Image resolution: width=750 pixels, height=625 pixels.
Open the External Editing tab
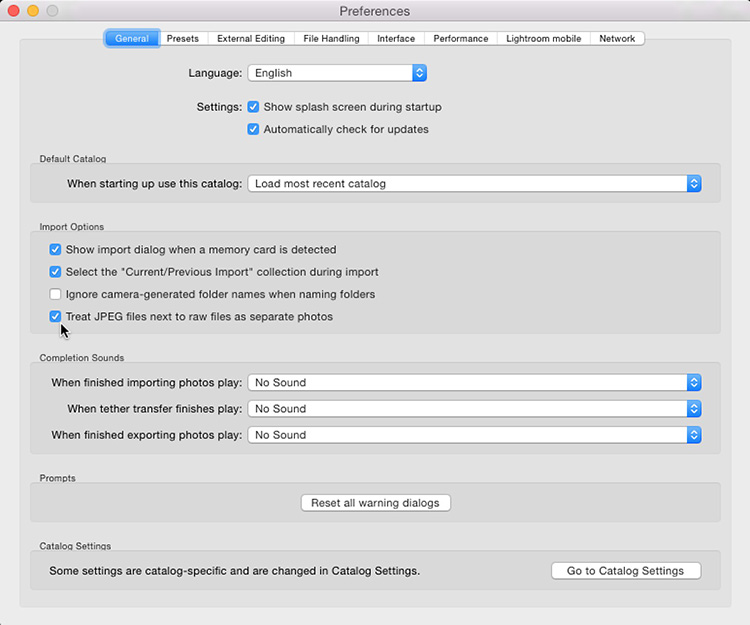251,38
